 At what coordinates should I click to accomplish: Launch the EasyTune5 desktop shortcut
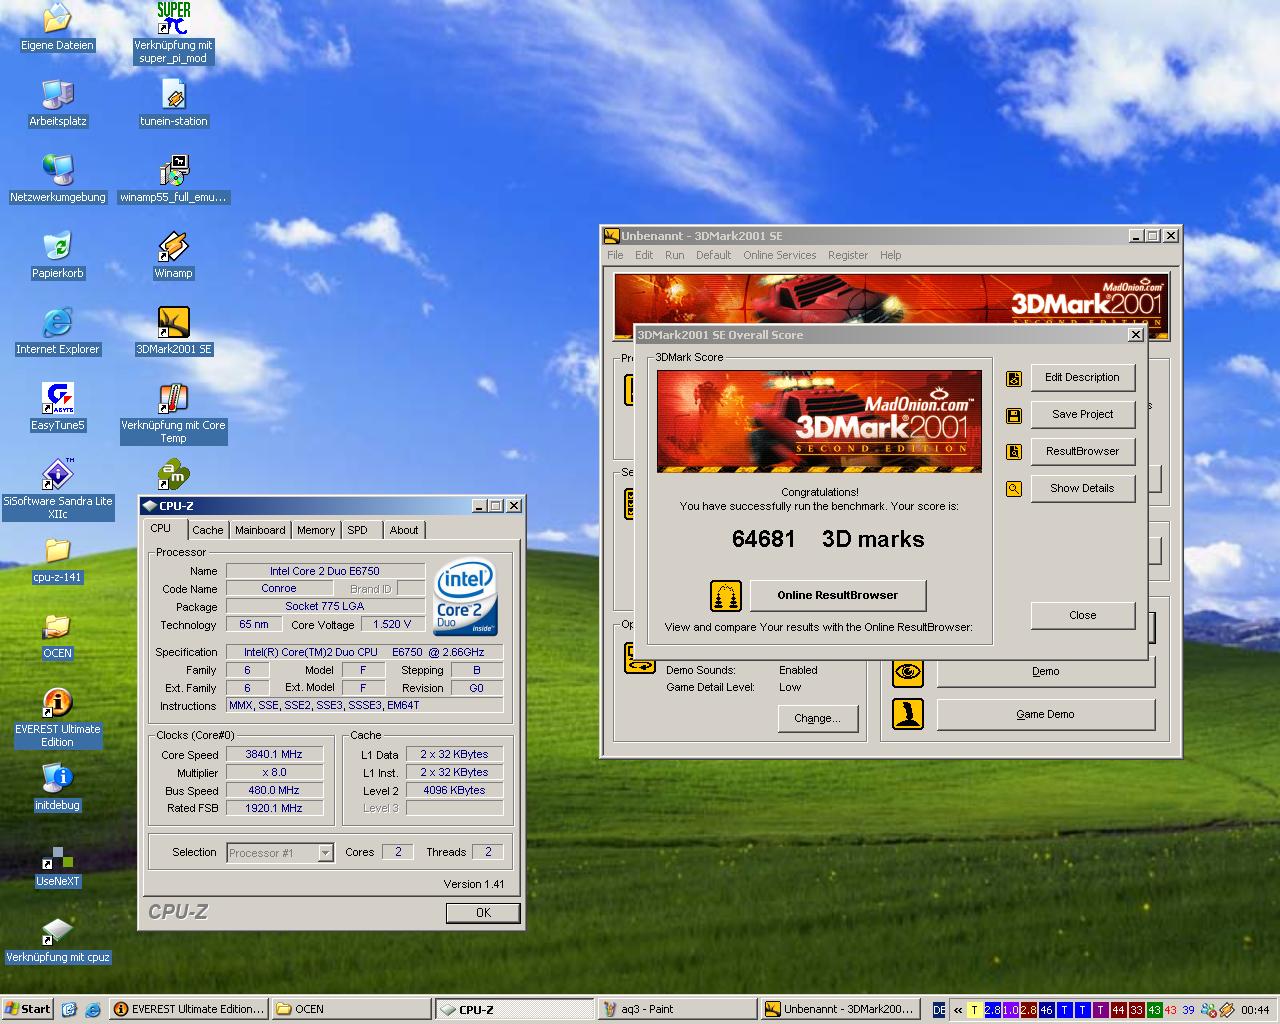57,399
